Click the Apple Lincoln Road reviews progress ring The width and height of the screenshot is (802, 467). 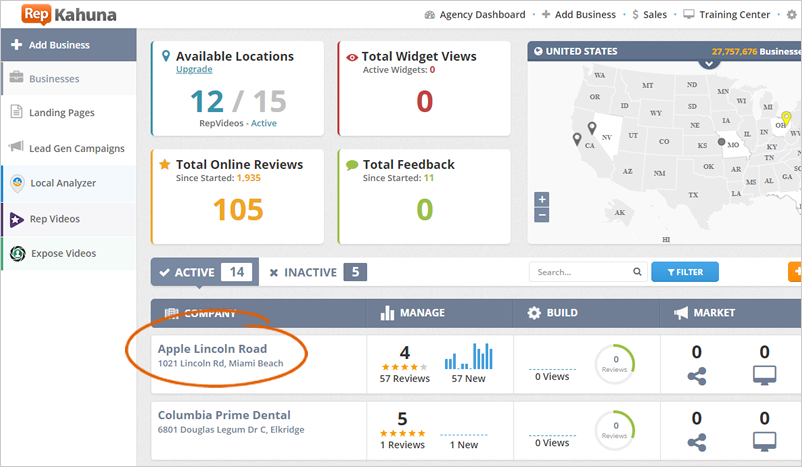[612, 365]
